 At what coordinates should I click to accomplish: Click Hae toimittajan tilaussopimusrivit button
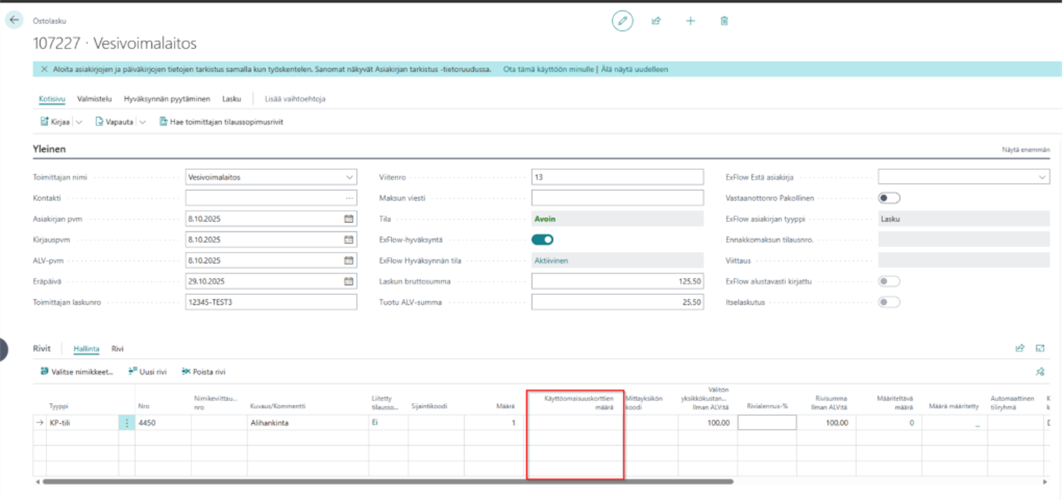[221, 122]
